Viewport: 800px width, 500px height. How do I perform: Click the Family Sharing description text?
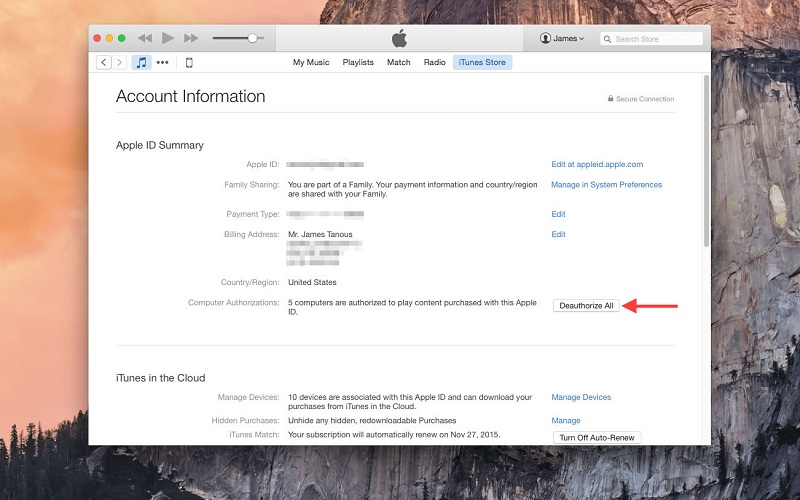point(412,189)
